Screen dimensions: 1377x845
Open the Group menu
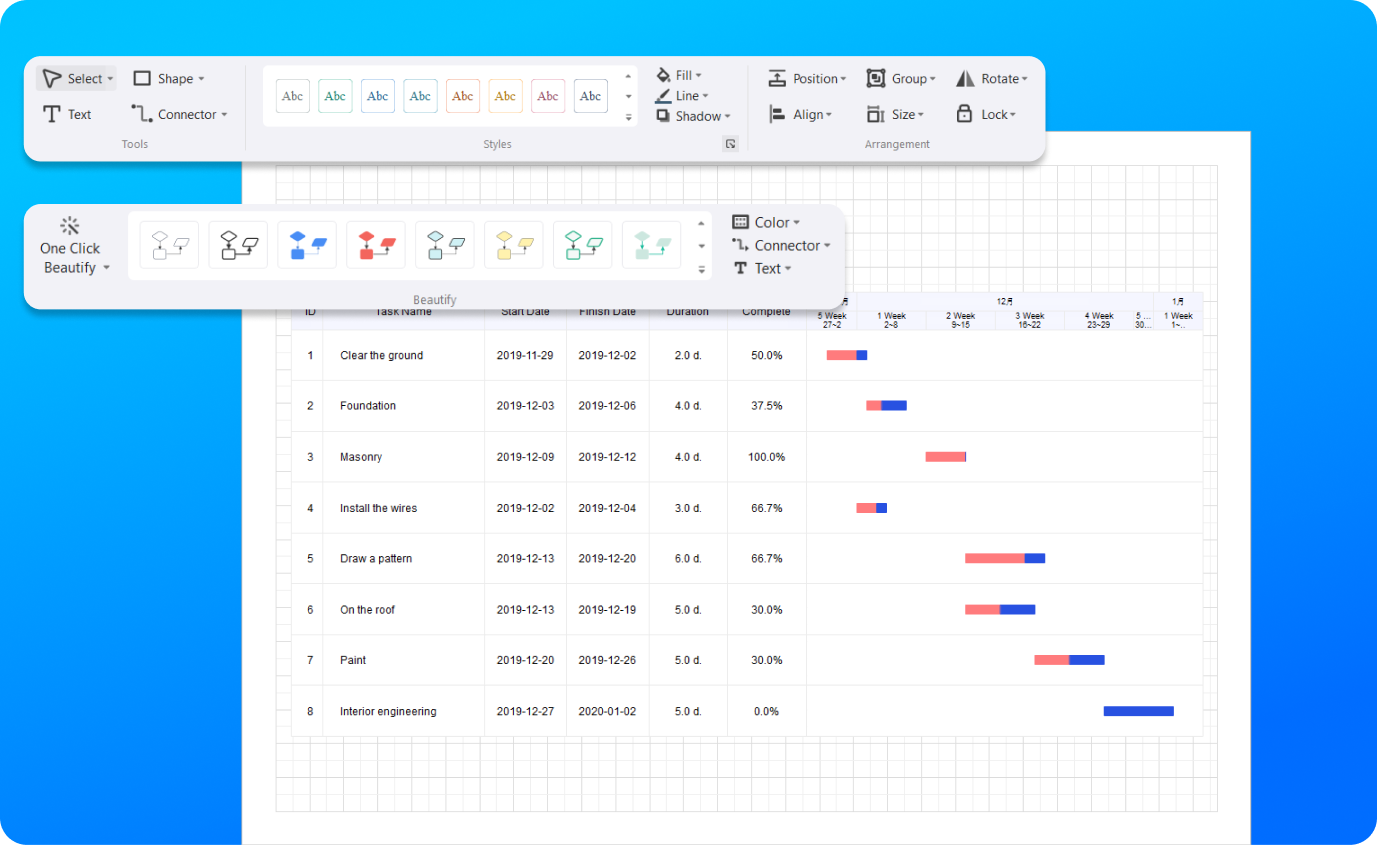901,78
